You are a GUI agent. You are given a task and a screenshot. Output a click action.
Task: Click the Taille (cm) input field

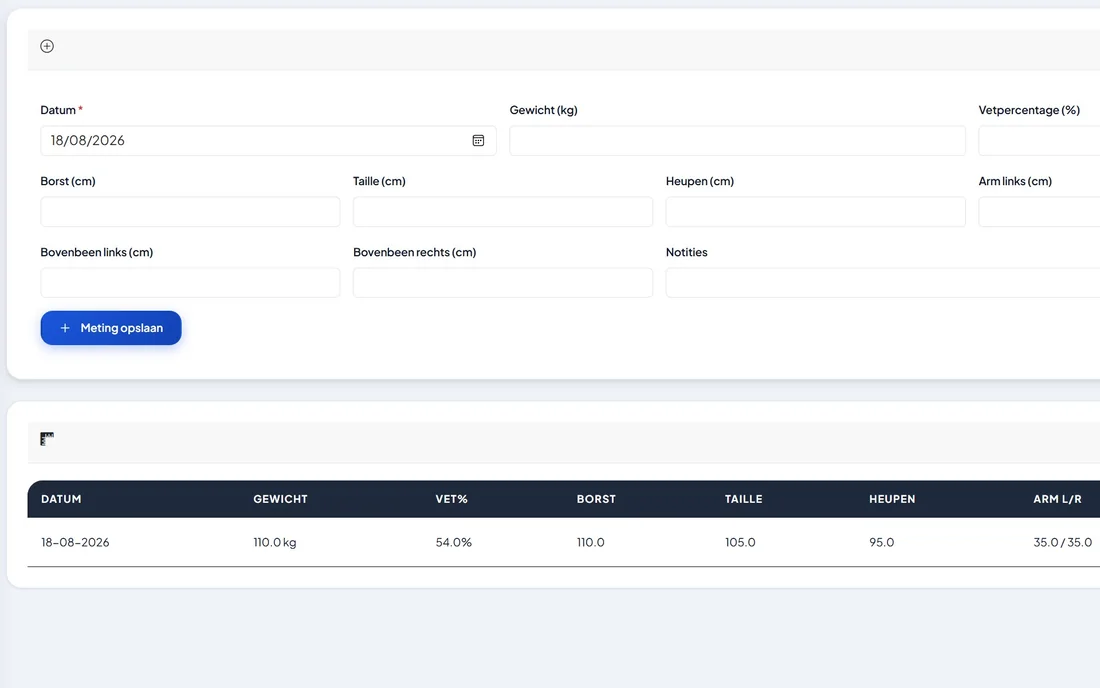pyautogui.click(x=503, y=212)
